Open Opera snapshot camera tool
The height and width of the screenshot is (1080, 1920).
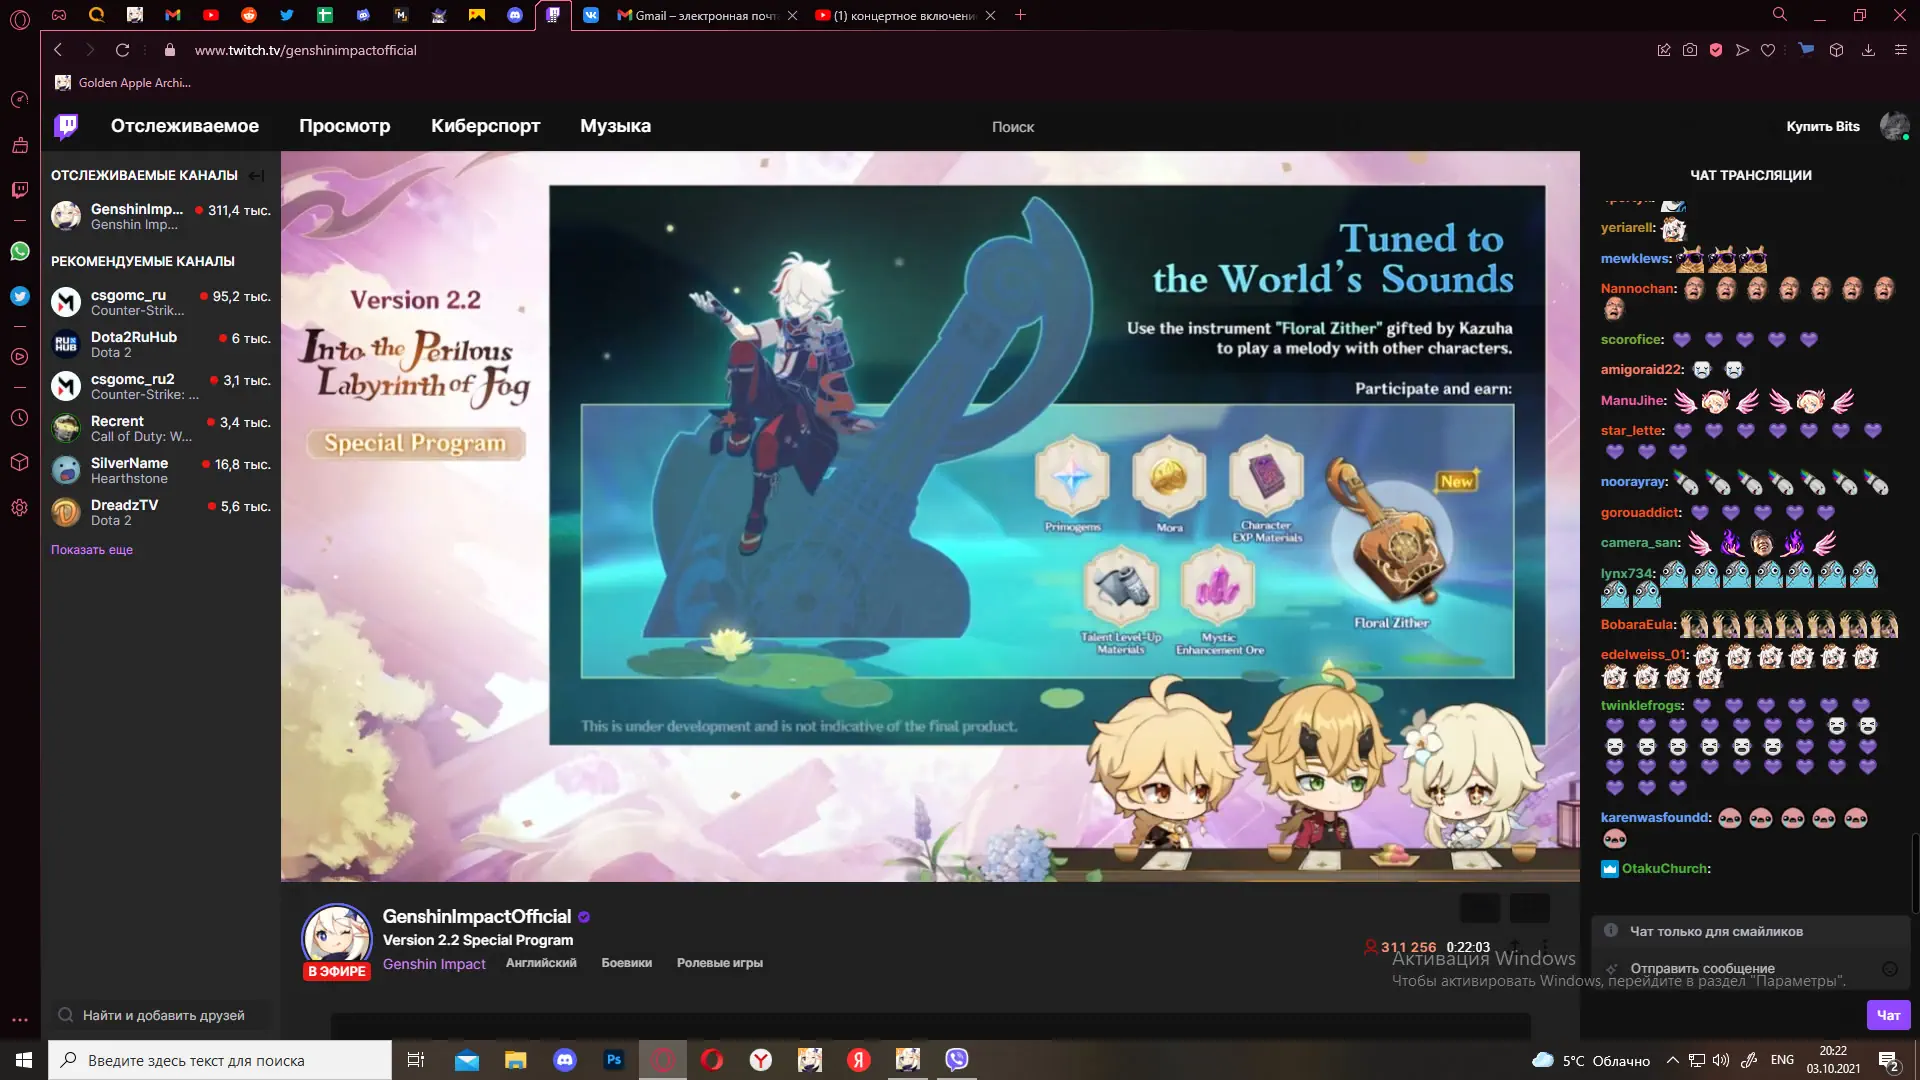click(x=1690, y=50)
